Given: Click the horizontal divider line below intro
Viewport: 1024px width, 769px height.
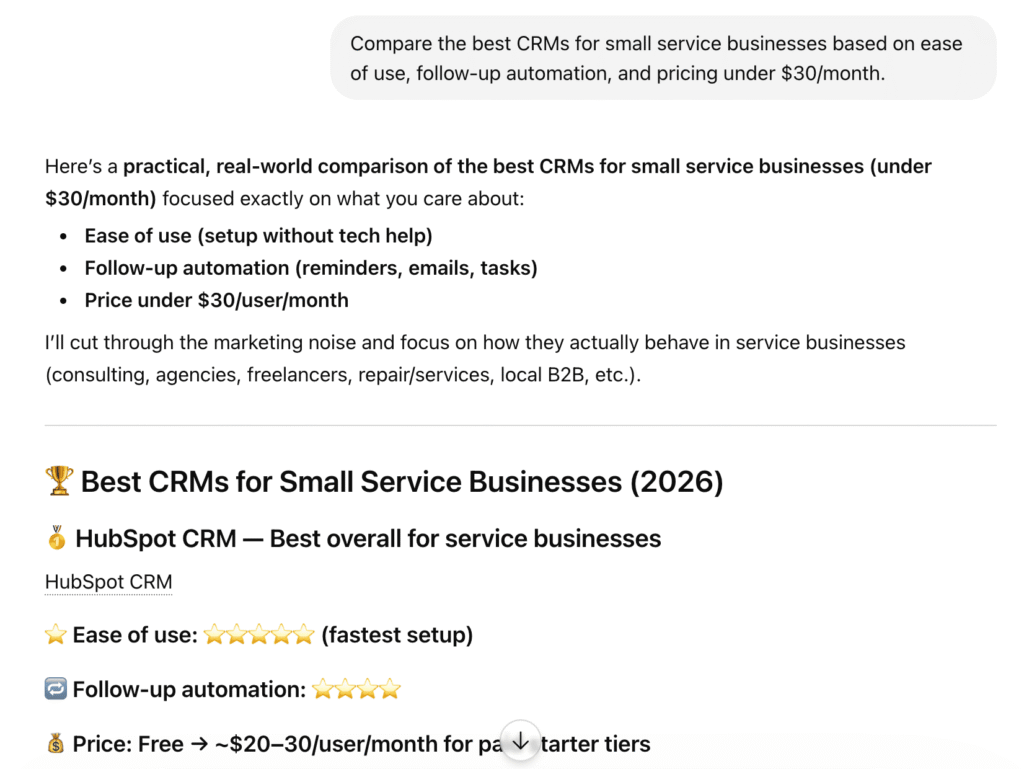Looking at the screenshot, I should 520,426.
